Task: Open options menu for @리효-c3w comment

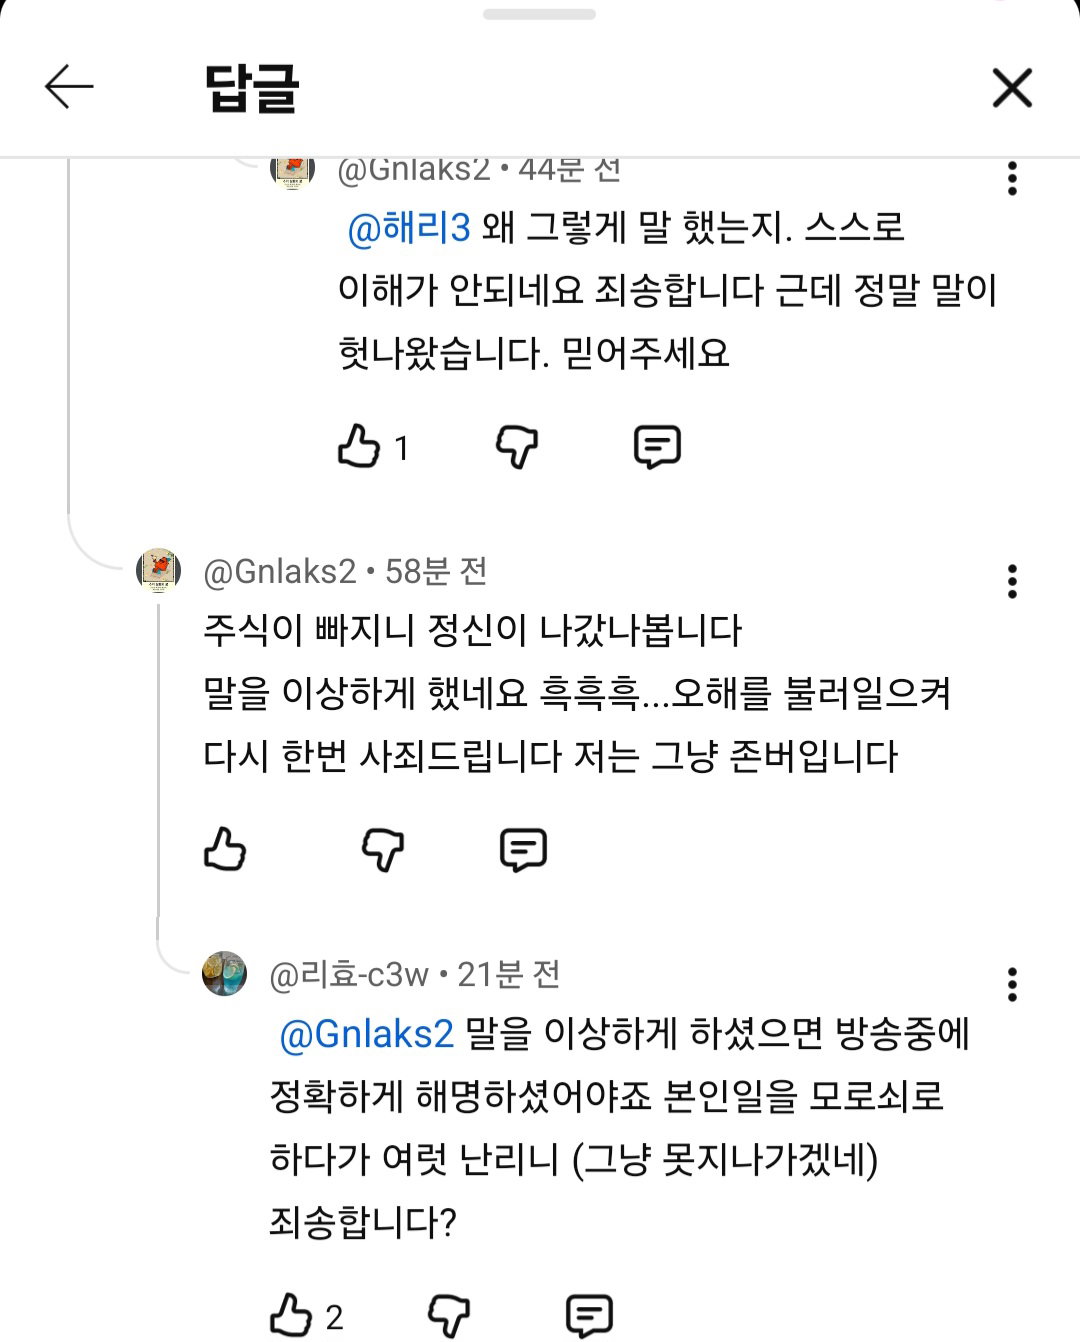Action: [1012, 984]
